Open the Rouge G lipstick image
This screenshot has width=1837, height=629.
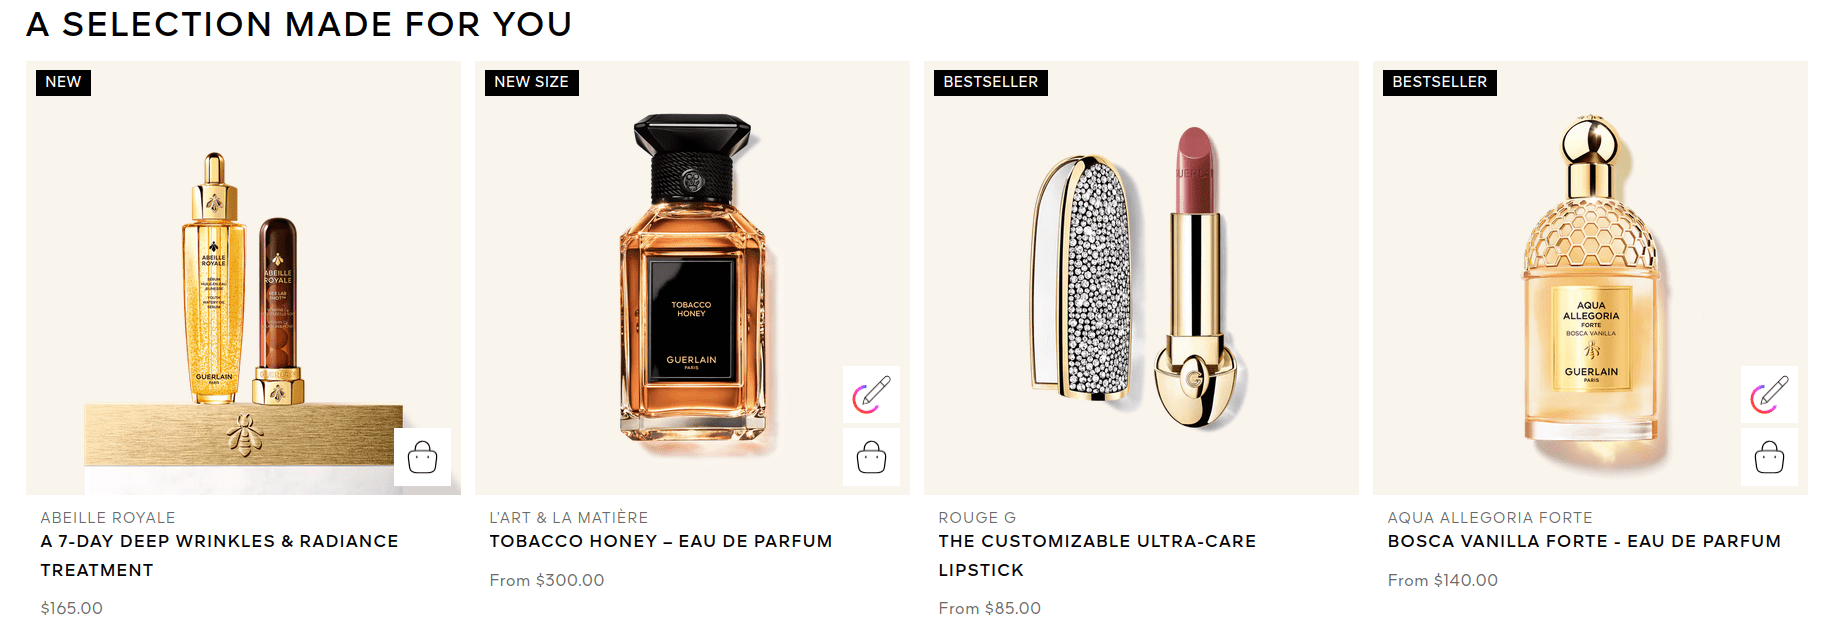[1141, 278]
